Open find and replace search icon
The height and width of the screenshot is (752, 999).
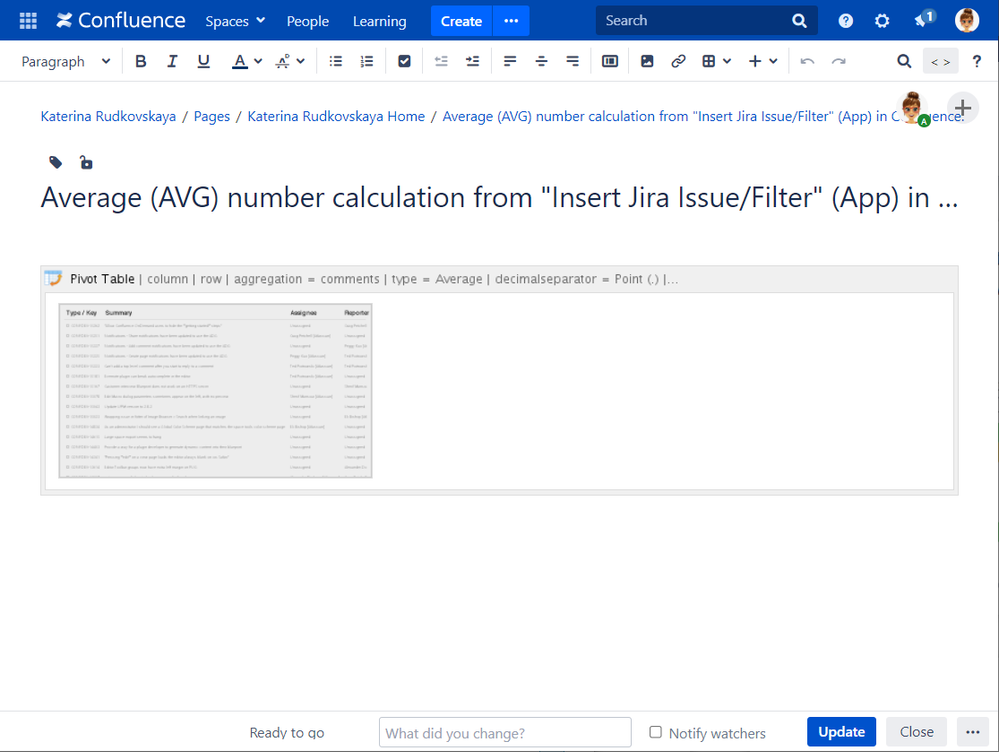904,61
